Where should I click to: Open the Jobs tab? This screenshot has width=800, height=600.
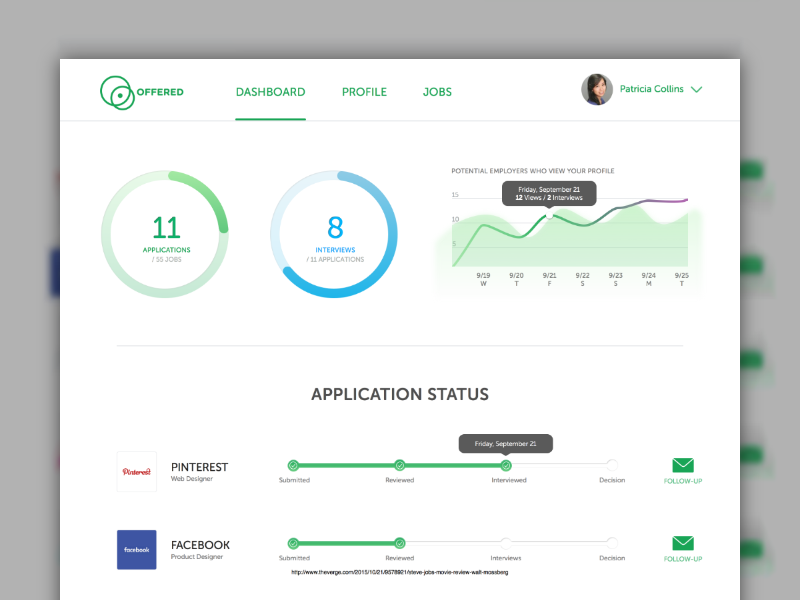point(437,92)
